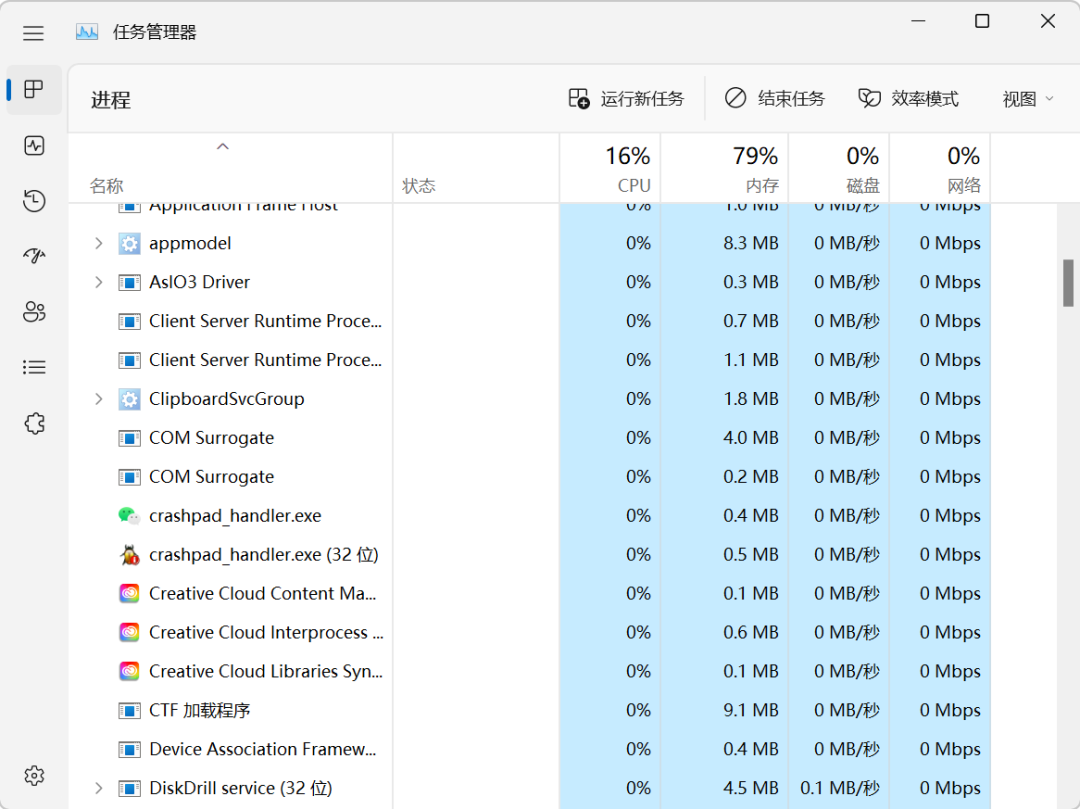This screenshot has width=1080, height=809.
Task: Click the ClipboardSvcGroup gear icon
Action: tap(129, 399)
